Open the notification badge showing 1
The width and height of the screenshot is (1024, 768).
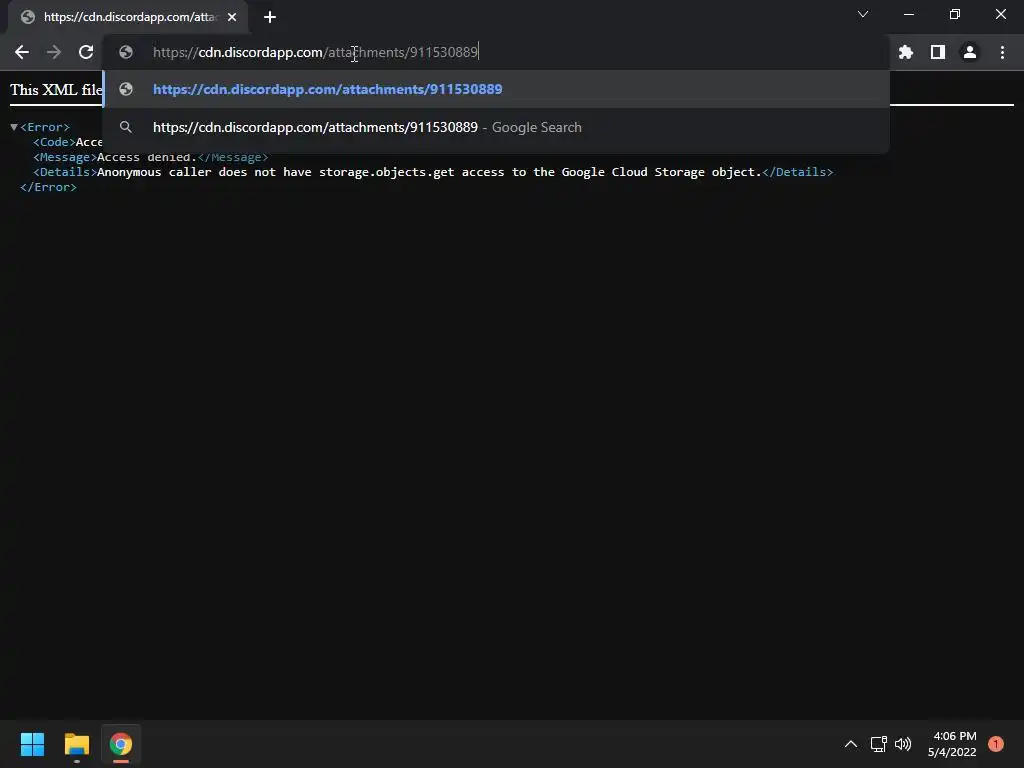[x=996, y=744]
